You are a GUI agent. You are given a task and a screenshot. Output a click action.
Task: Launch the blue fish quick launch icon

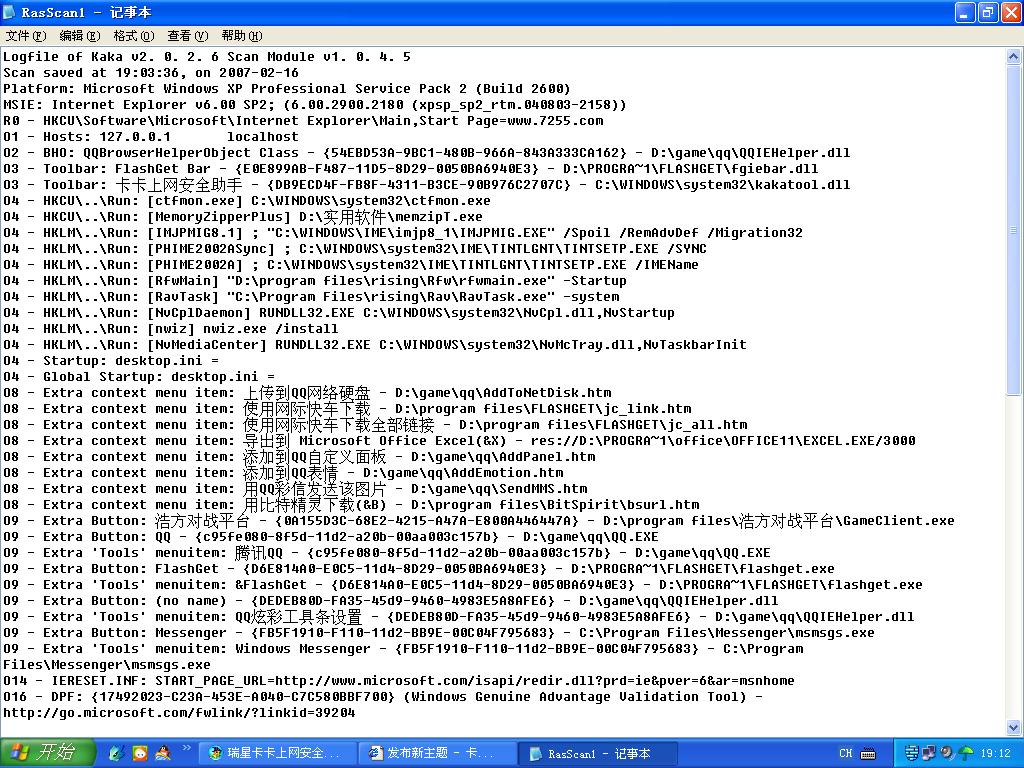(116, 753)
